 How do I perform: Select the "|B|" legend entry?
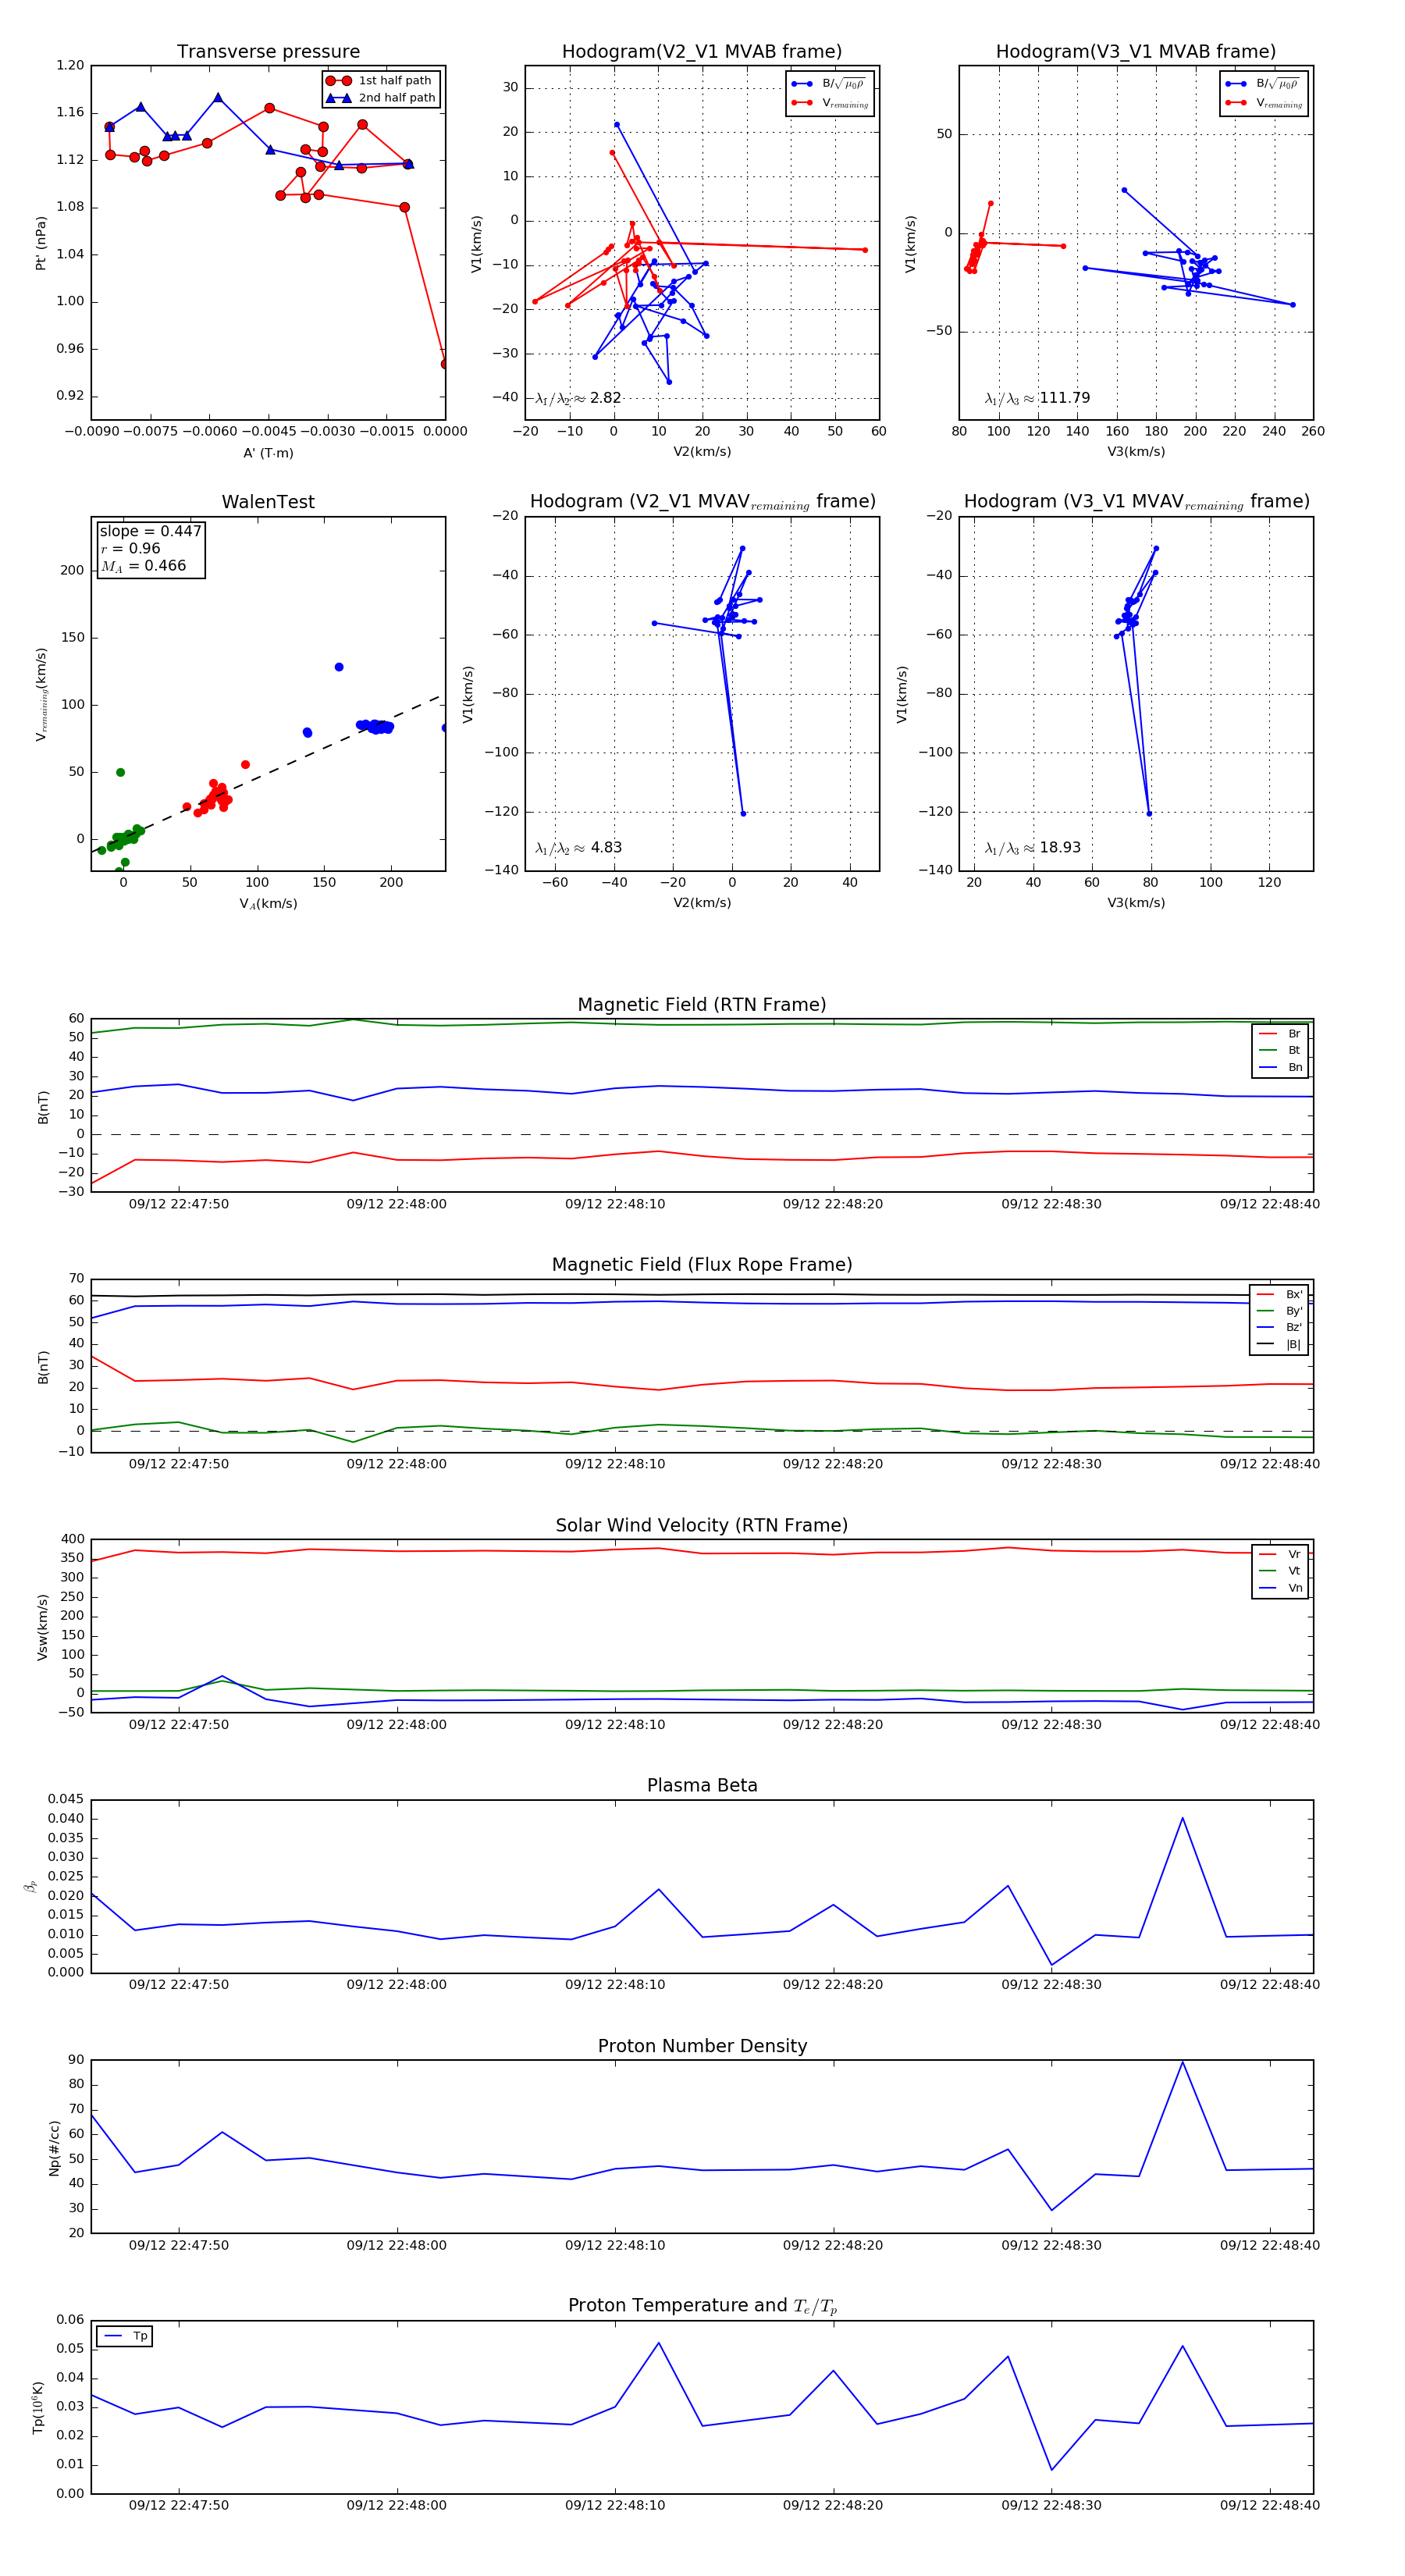(1279, 1344)
